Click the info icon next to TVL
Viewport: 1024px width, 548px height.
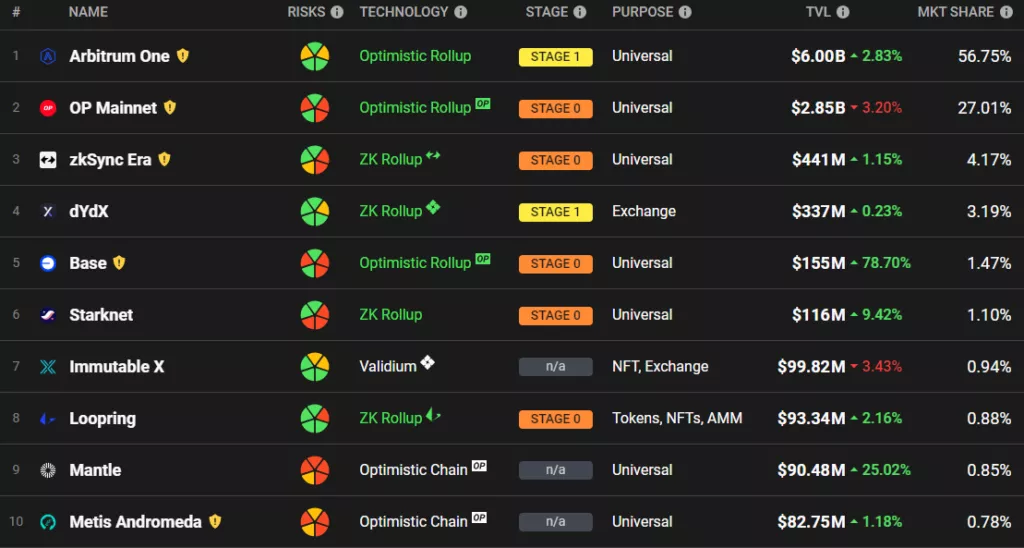(843, 12)
